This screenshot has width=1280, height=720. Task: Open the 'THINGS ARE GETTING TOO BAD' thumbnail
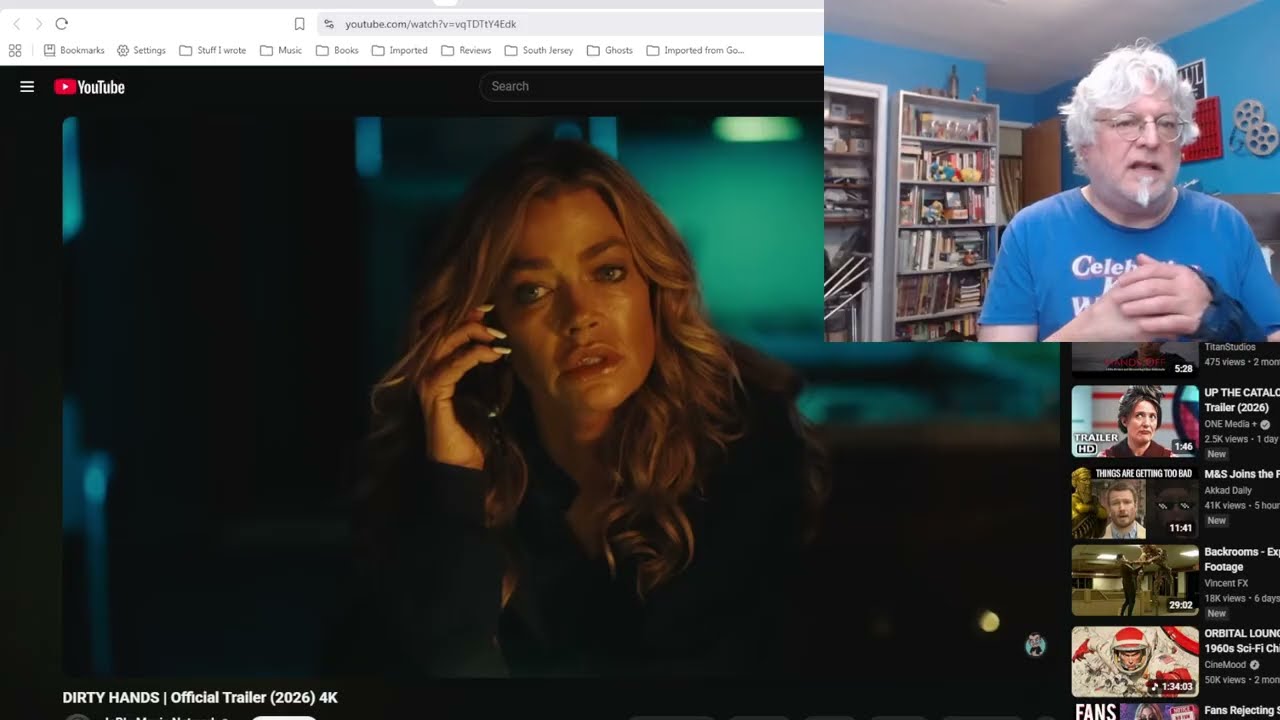[x=1135, y=503]
